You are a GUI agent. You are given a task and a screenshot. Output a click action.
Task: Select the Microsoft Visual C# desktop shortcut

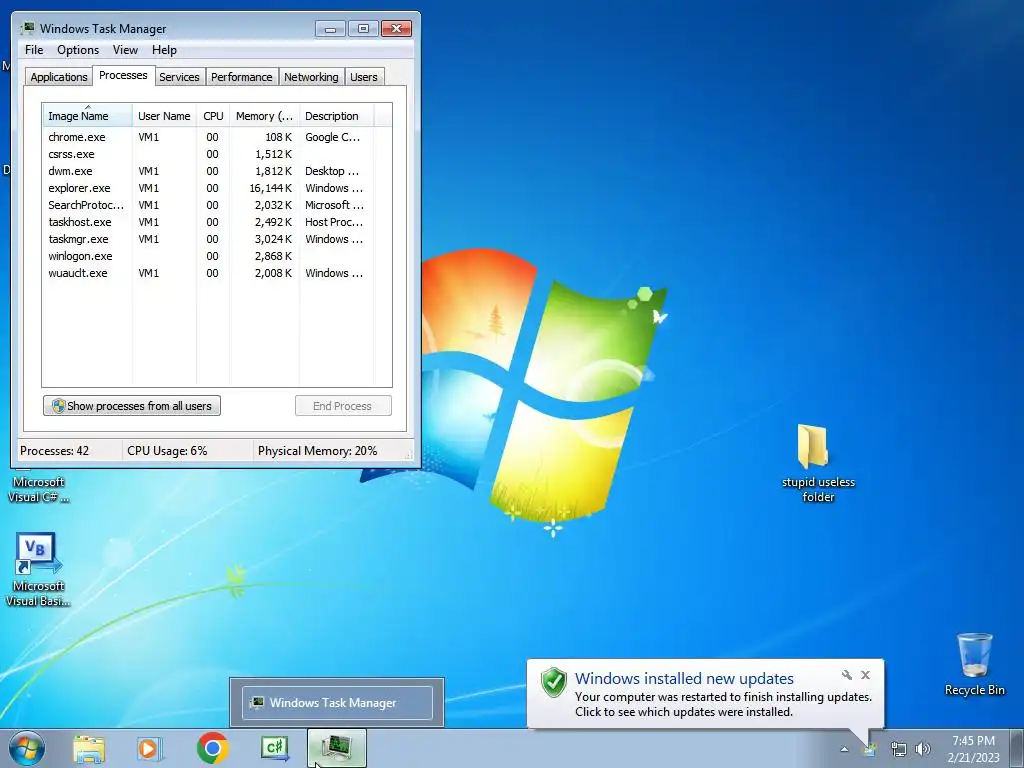[37, 487]
